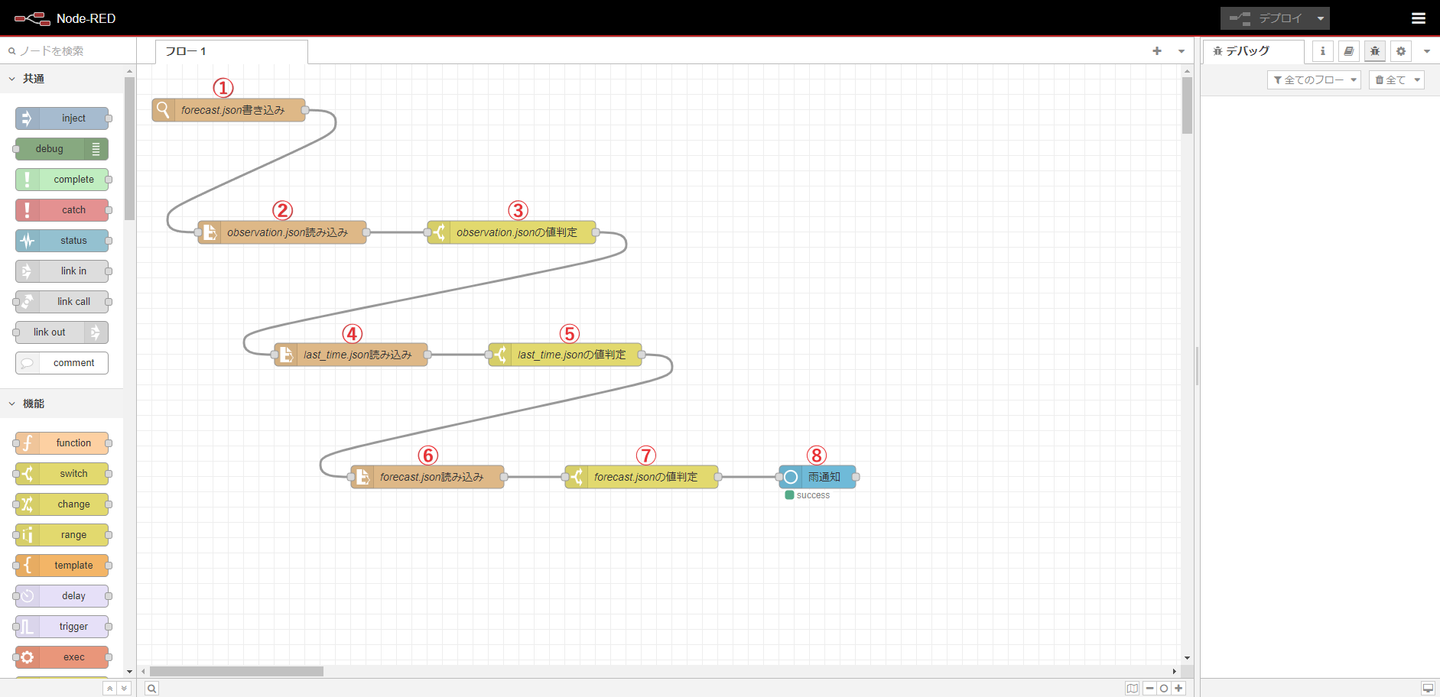Toggle the navigator map view
Viewport: 1440px width, 697px height.
(1132, 688)
